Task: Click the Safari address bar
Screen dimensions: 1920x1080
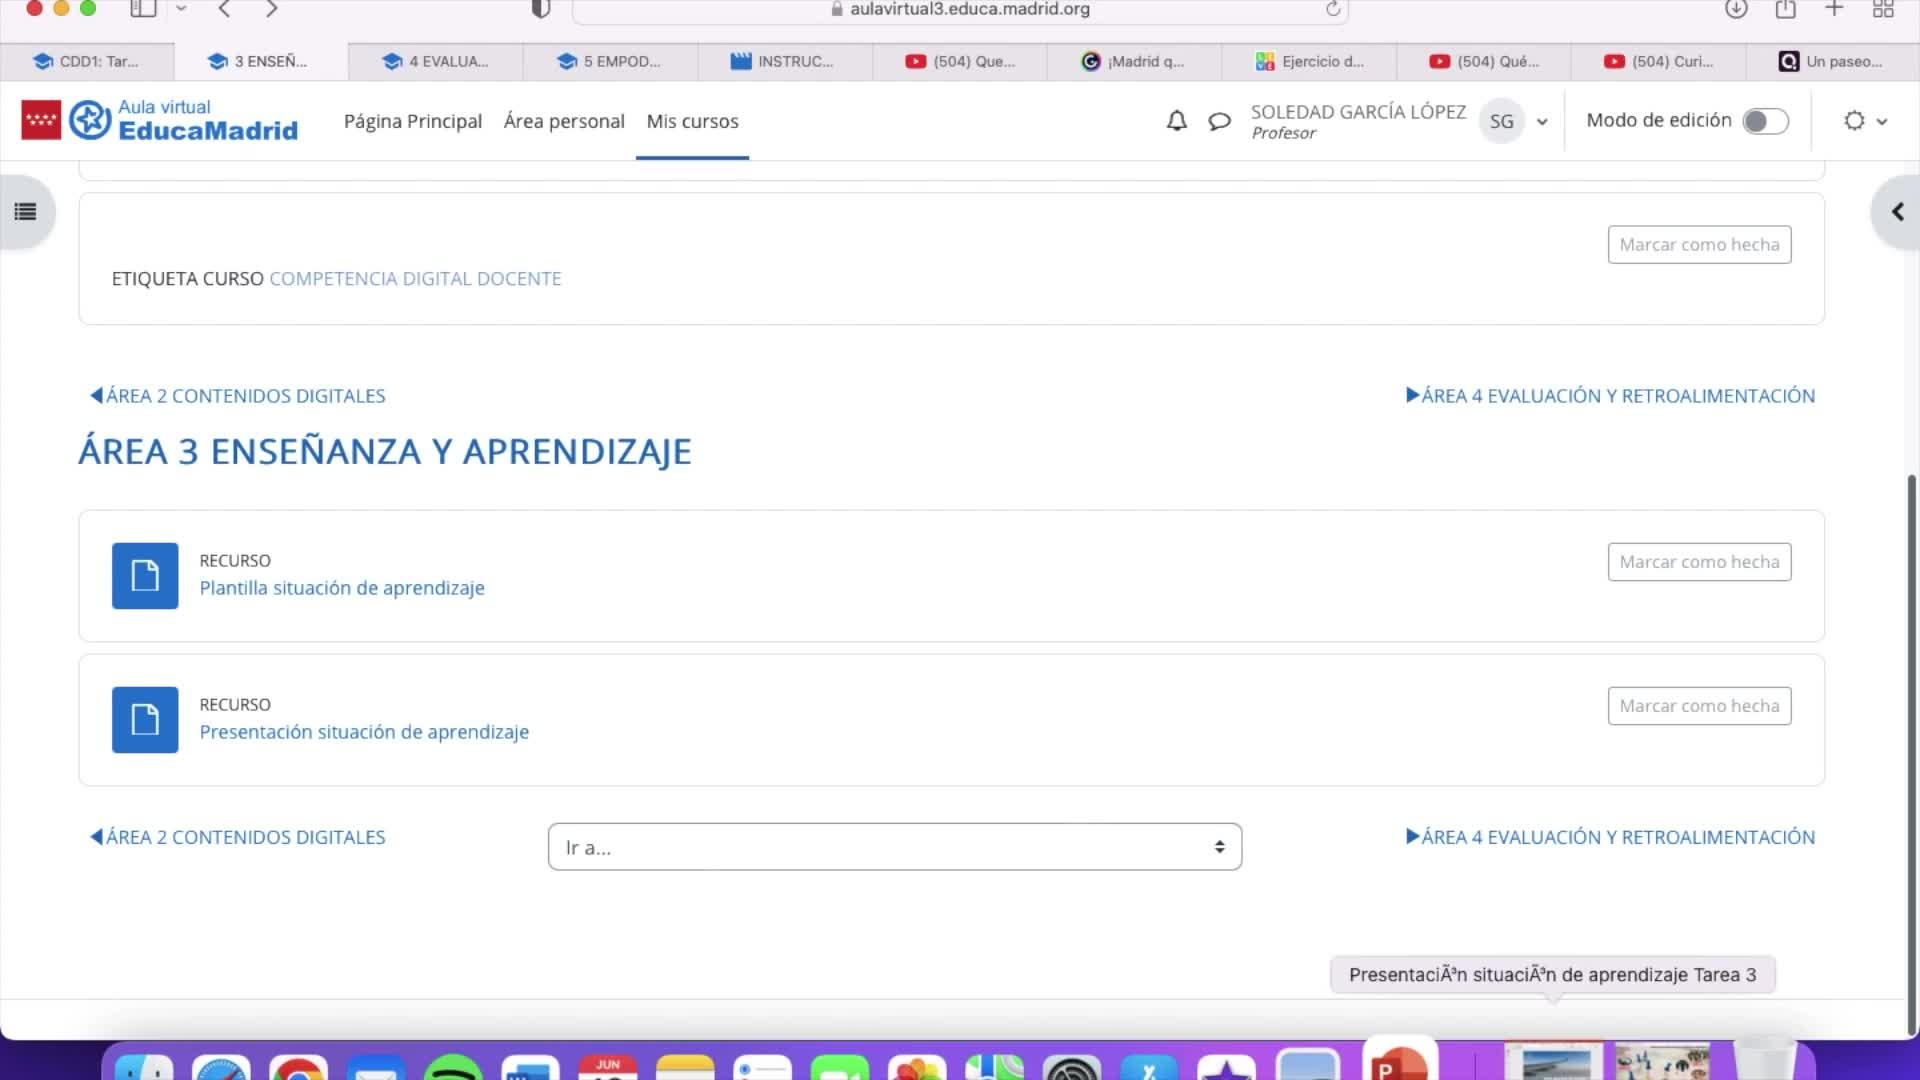Action: pos(960,9)
